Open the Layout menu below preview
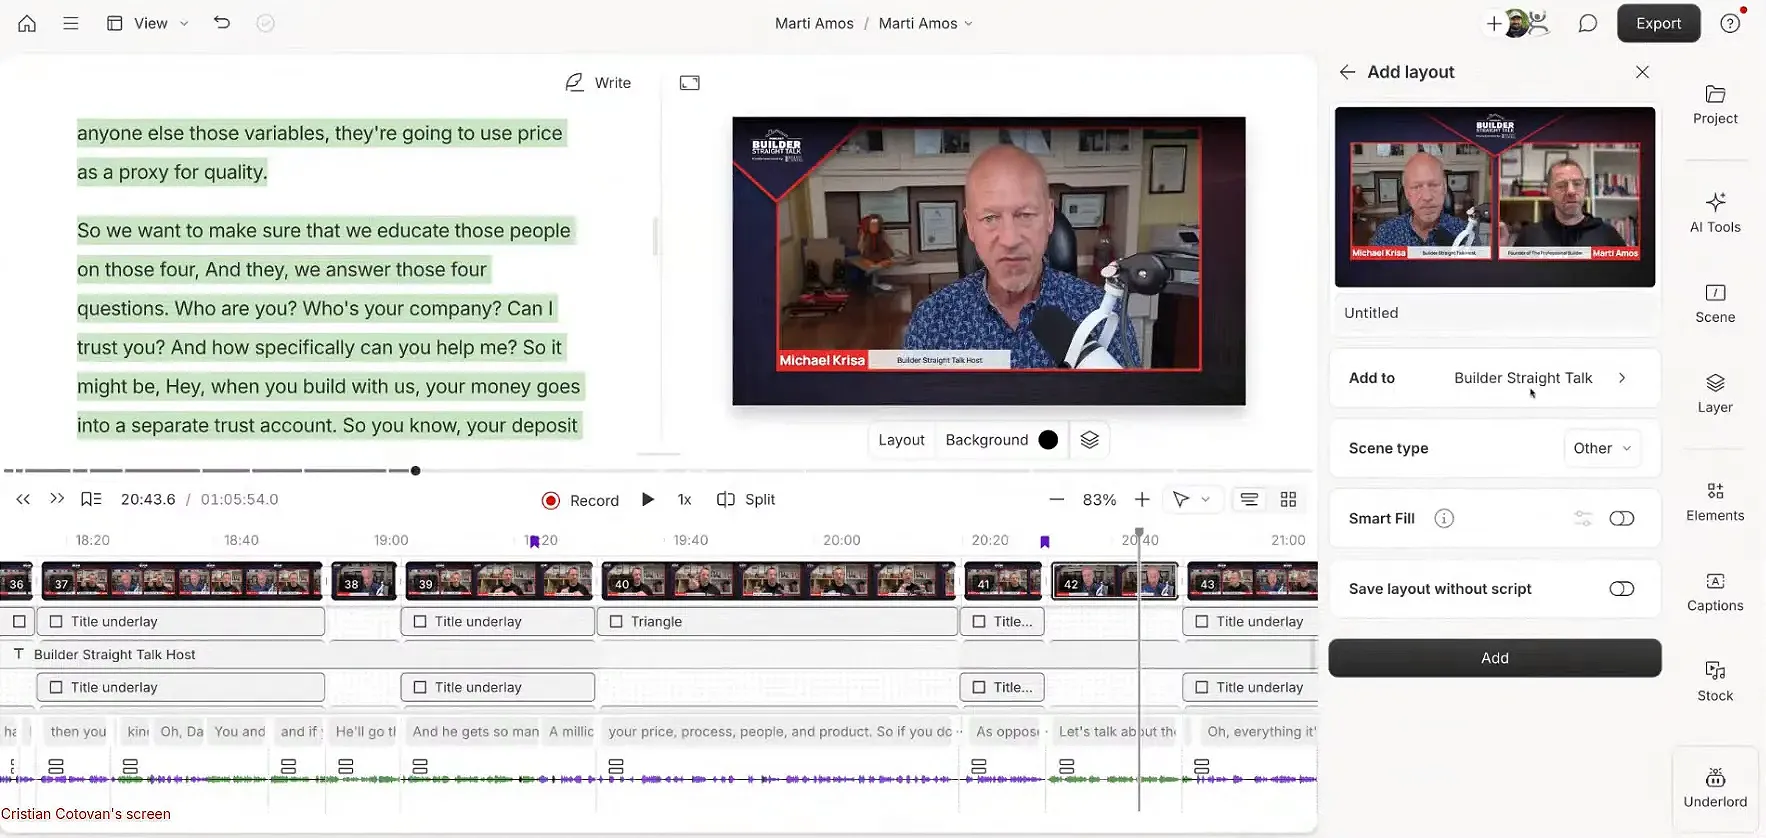 pyautogui.click(x=901, y=440)
